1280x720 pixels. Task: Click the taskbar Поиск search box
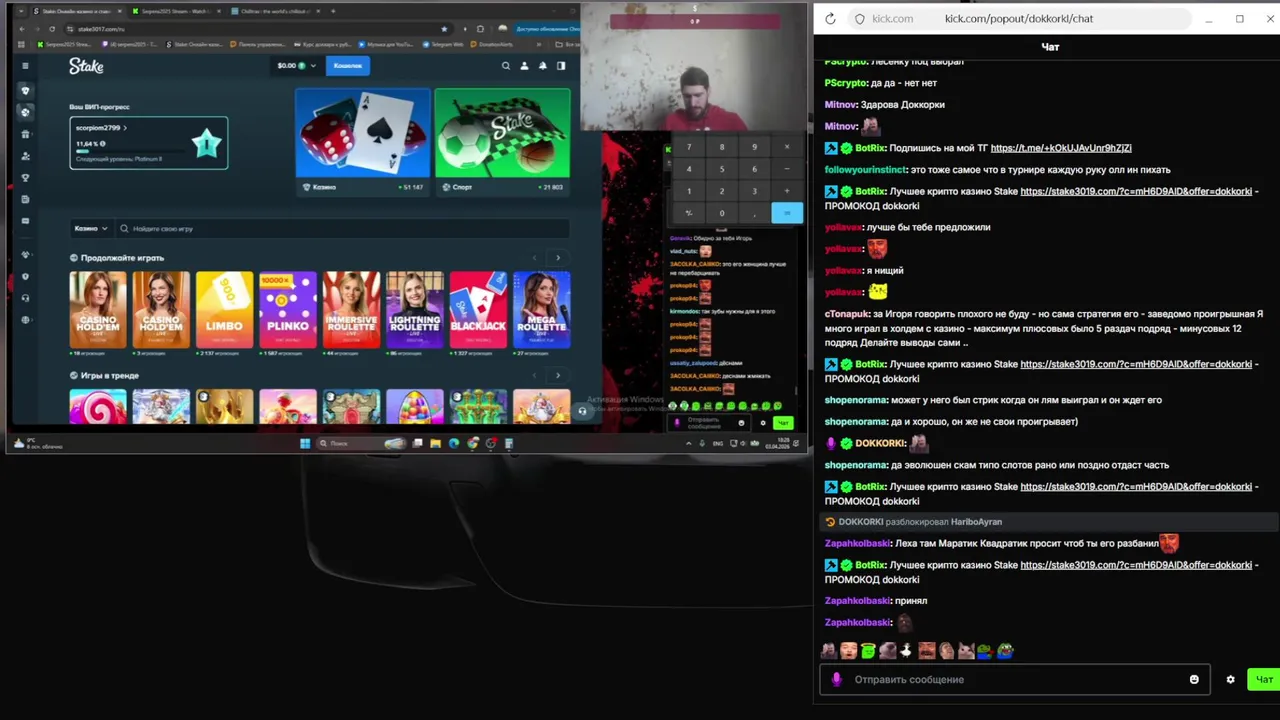point(361,443)
